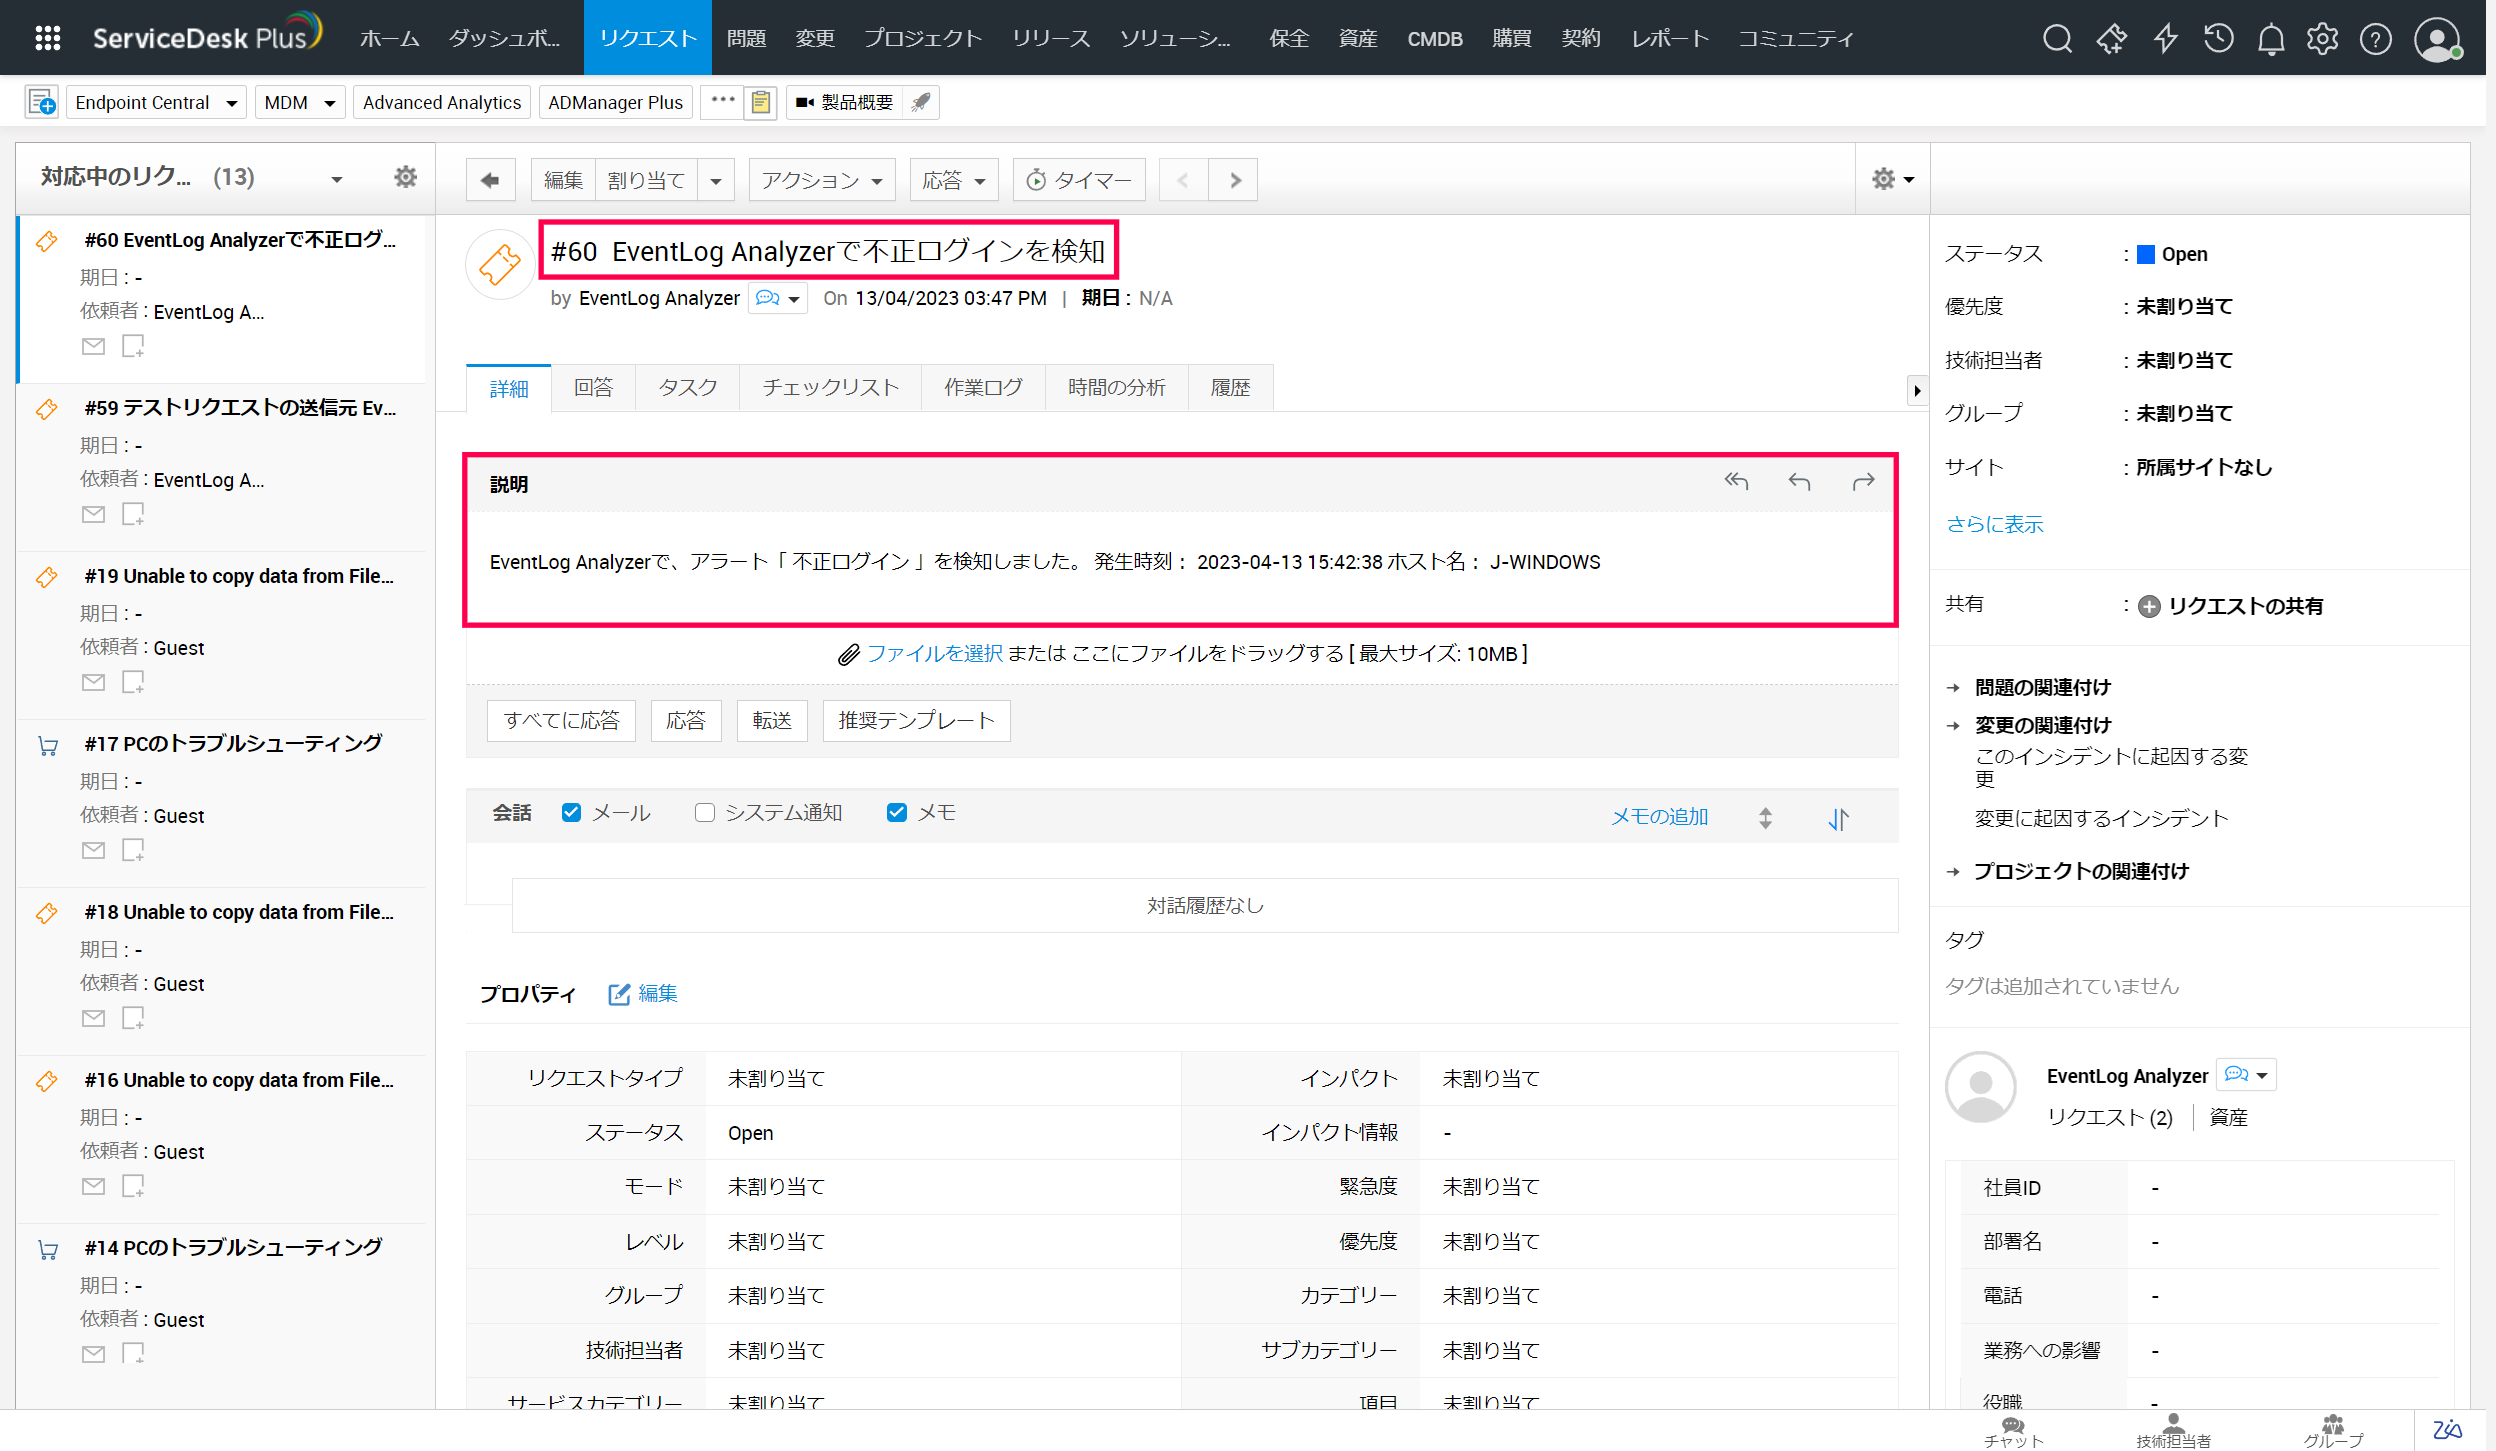
Task: Click the quick actions lightning icon
Action: point(2165,39)
